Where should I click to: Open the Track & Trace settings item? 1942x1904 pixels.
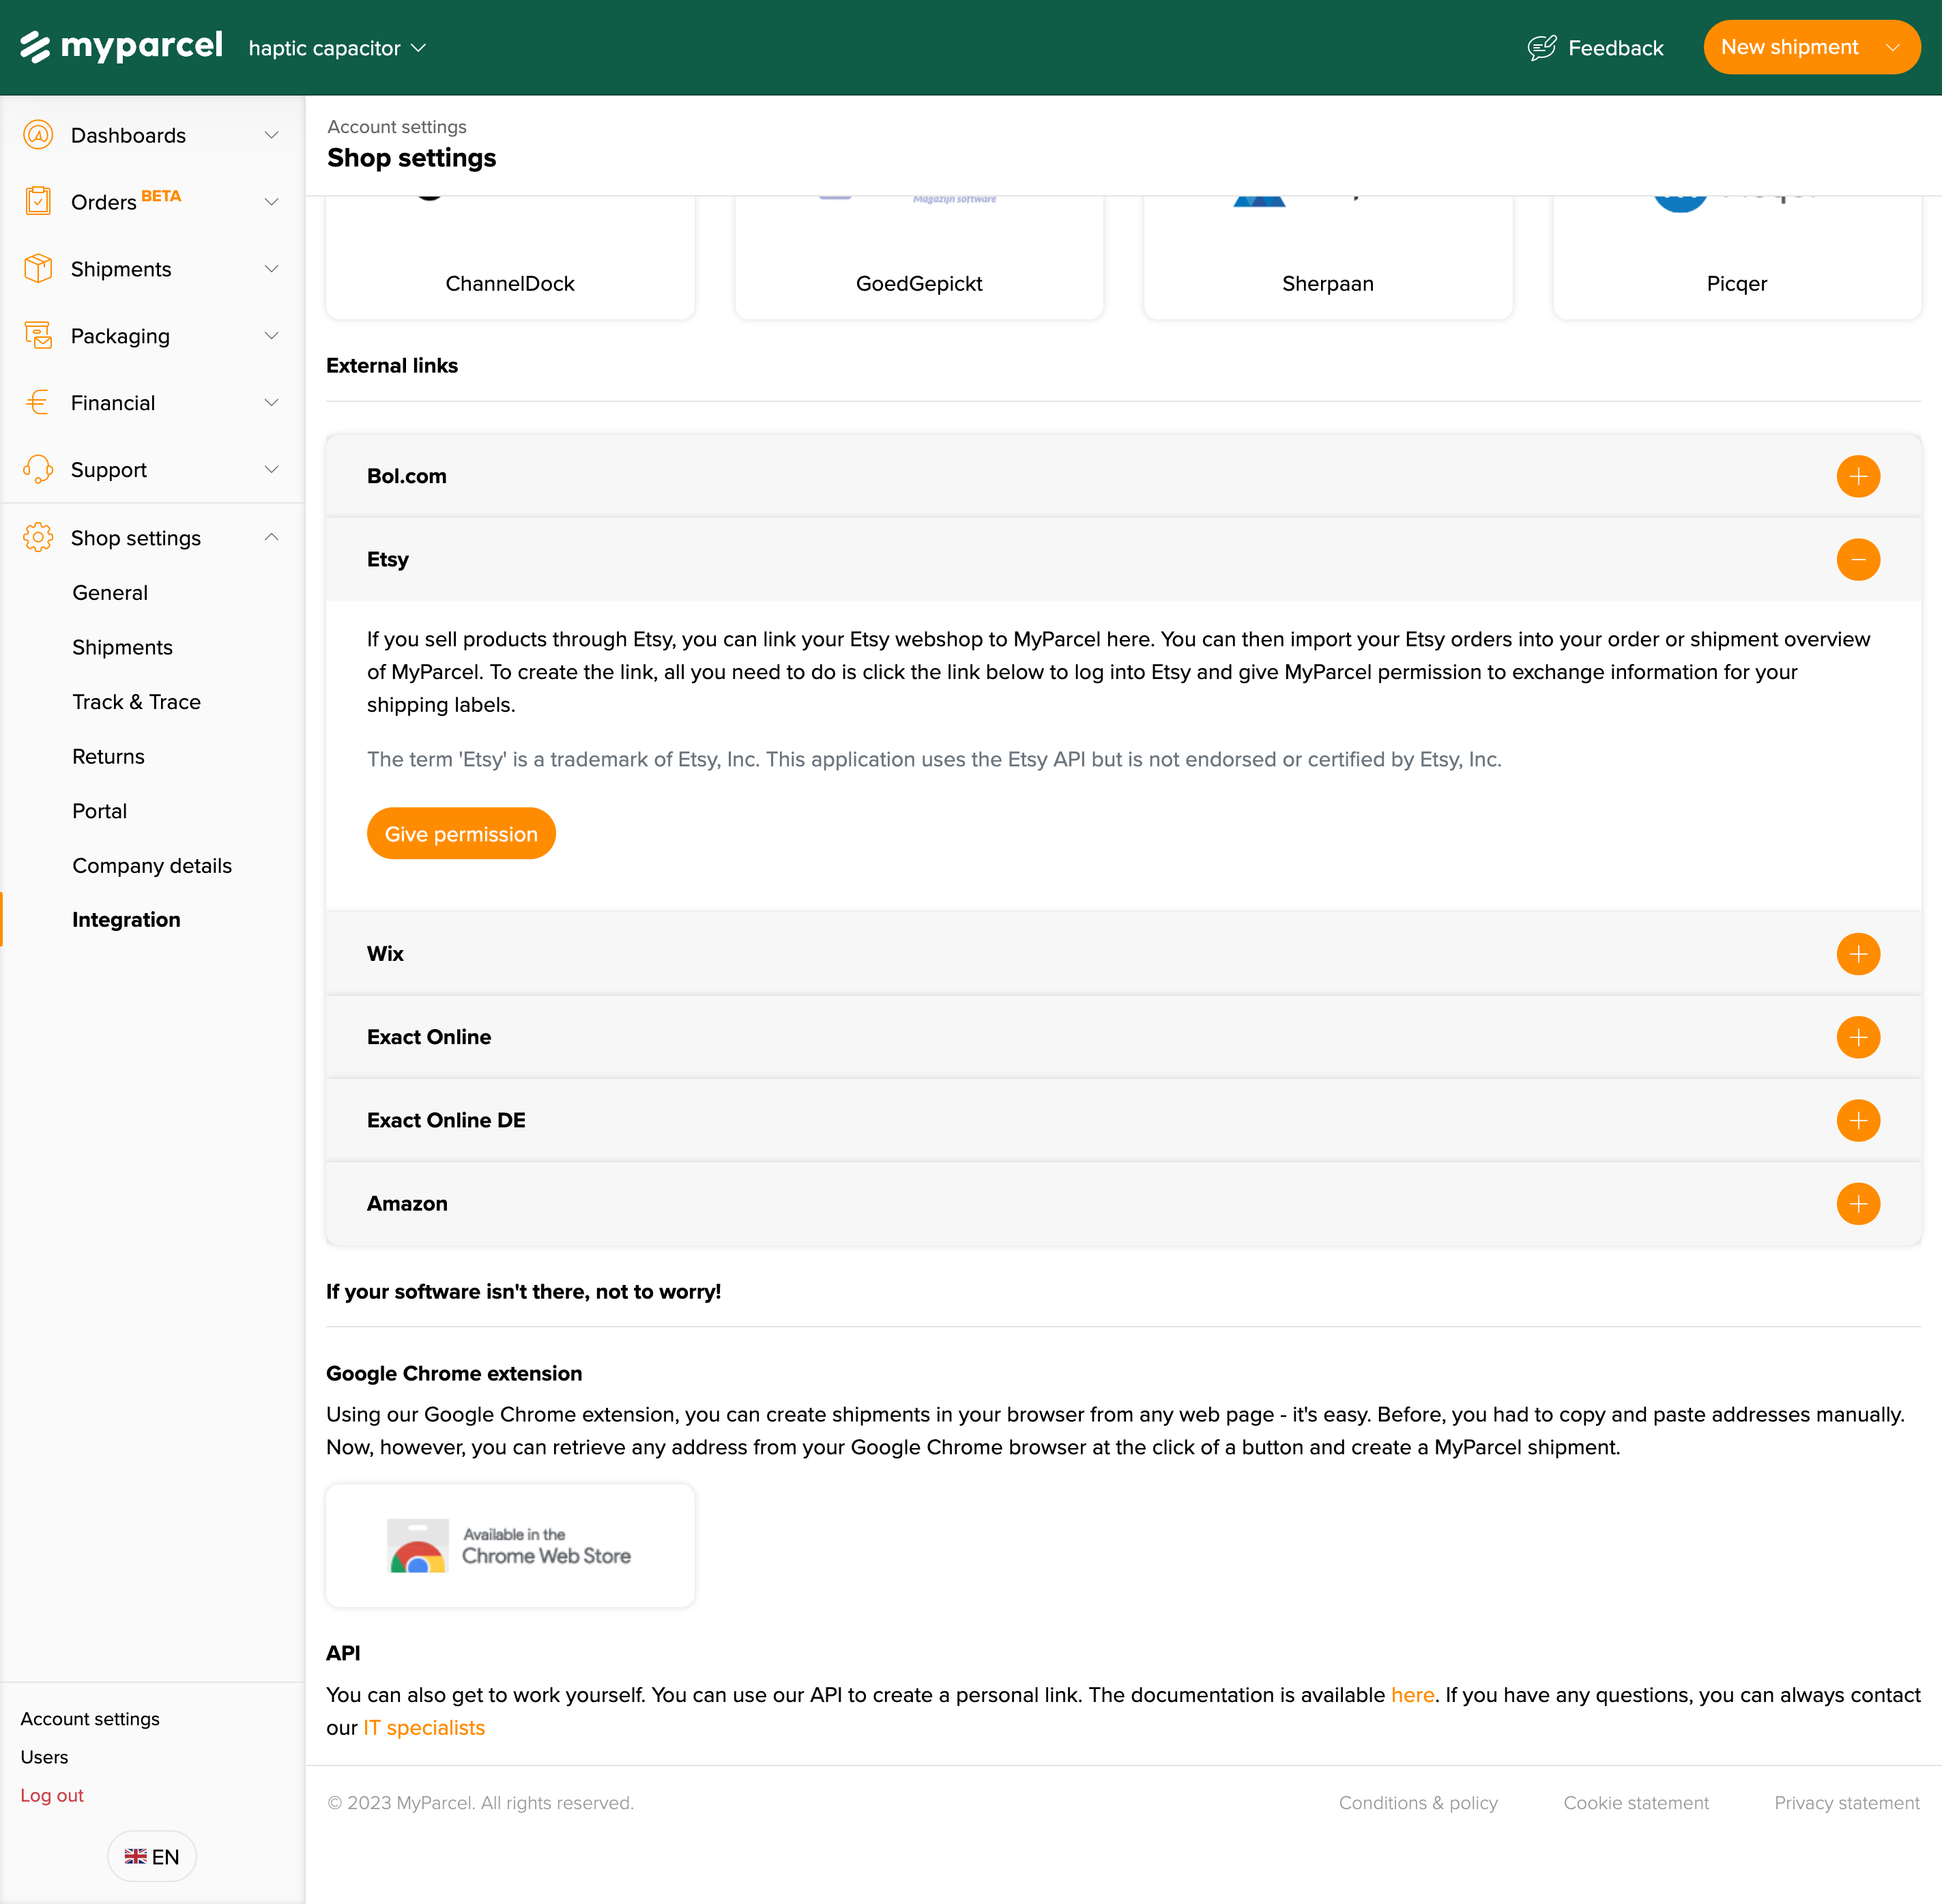pyautogui.click(x=136, y=702)
